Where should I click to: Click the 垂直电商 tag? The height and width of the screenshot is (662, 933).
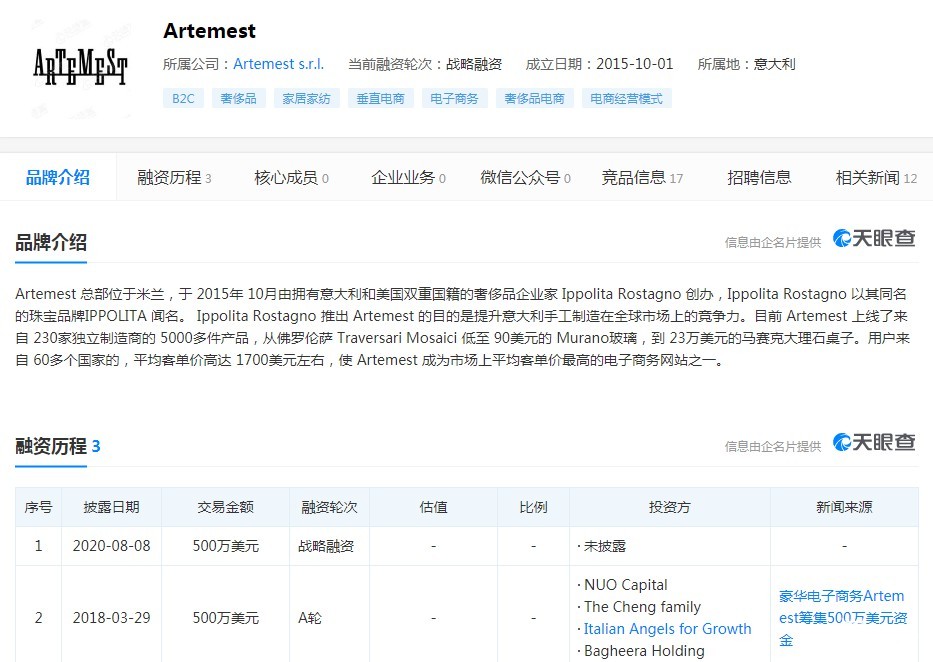point(380,98)
